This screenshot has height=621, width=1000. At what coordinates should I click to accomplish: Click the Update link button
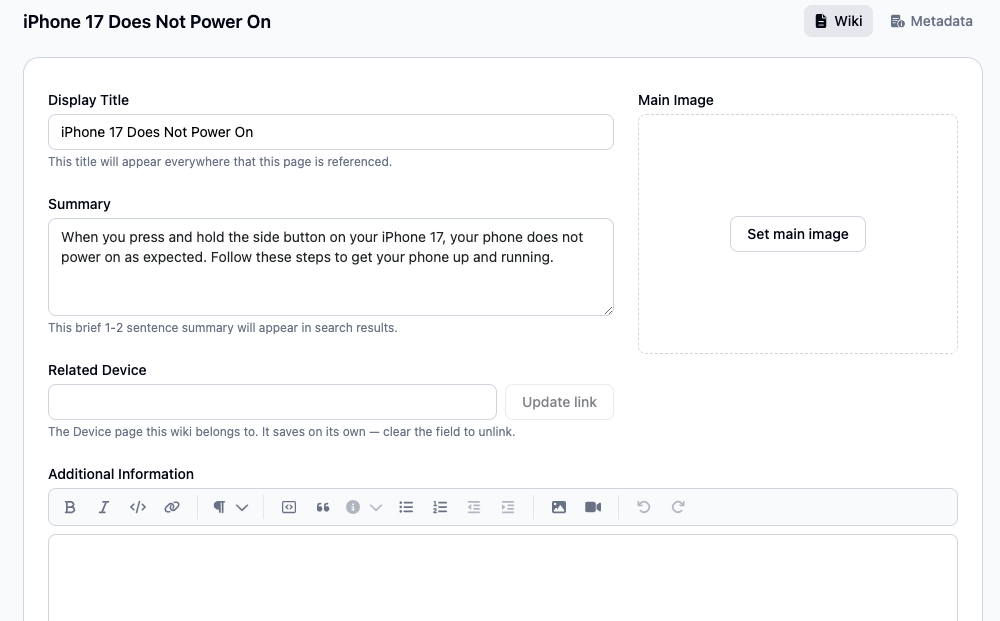559,402
